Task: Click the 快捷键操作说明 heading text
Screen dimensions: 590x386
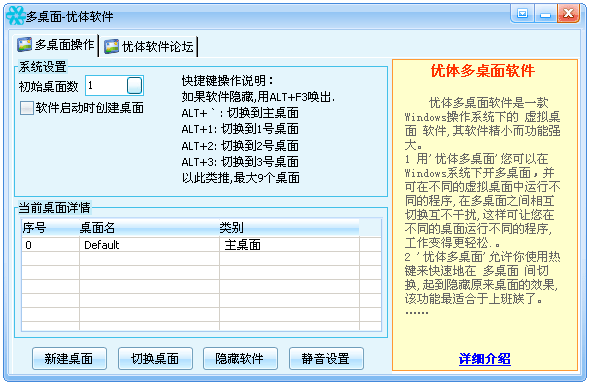Action: coord(228,80)
